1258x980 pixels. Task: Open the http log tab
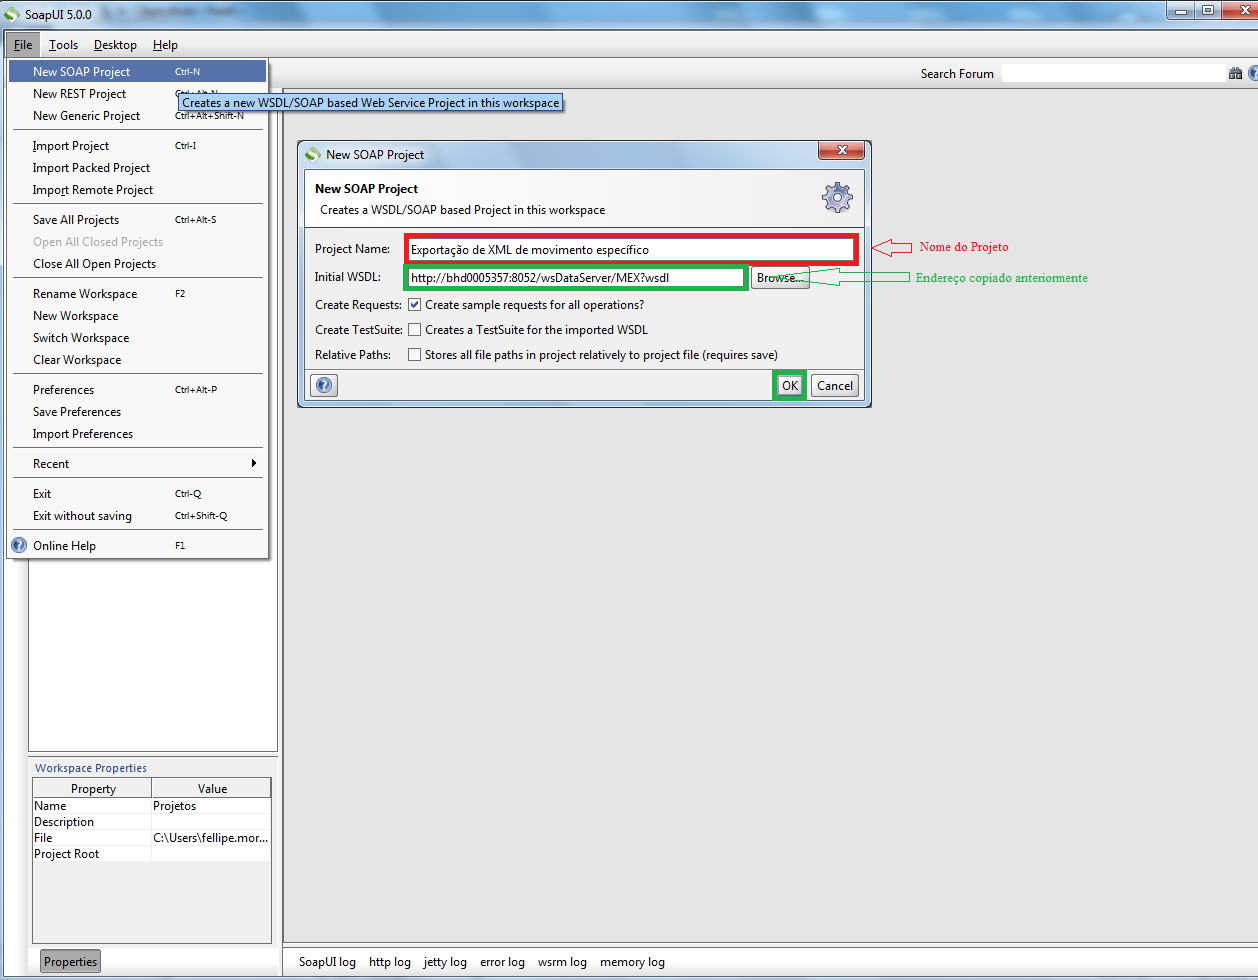(x=390, y=962)
